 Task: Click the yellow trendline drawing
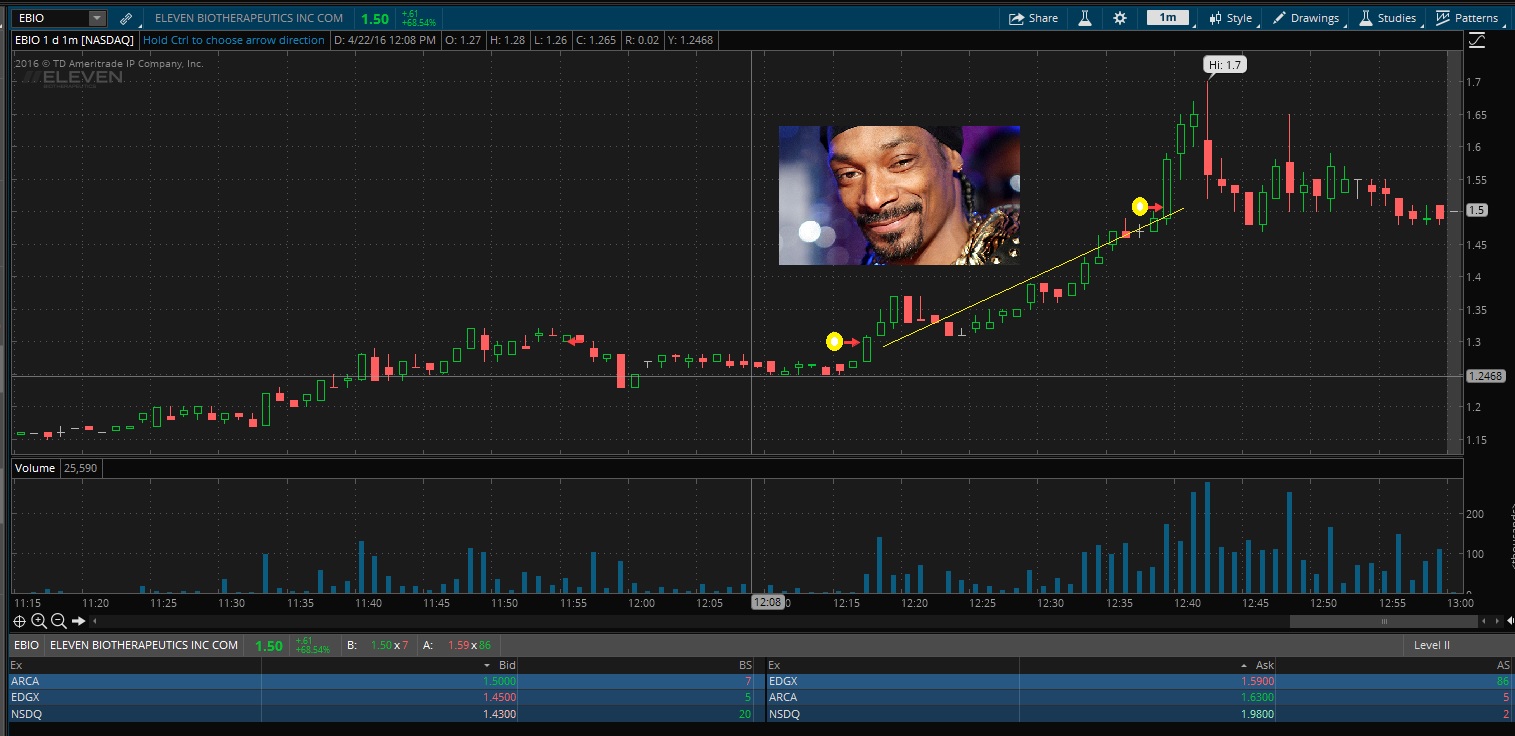(1035, 277)
